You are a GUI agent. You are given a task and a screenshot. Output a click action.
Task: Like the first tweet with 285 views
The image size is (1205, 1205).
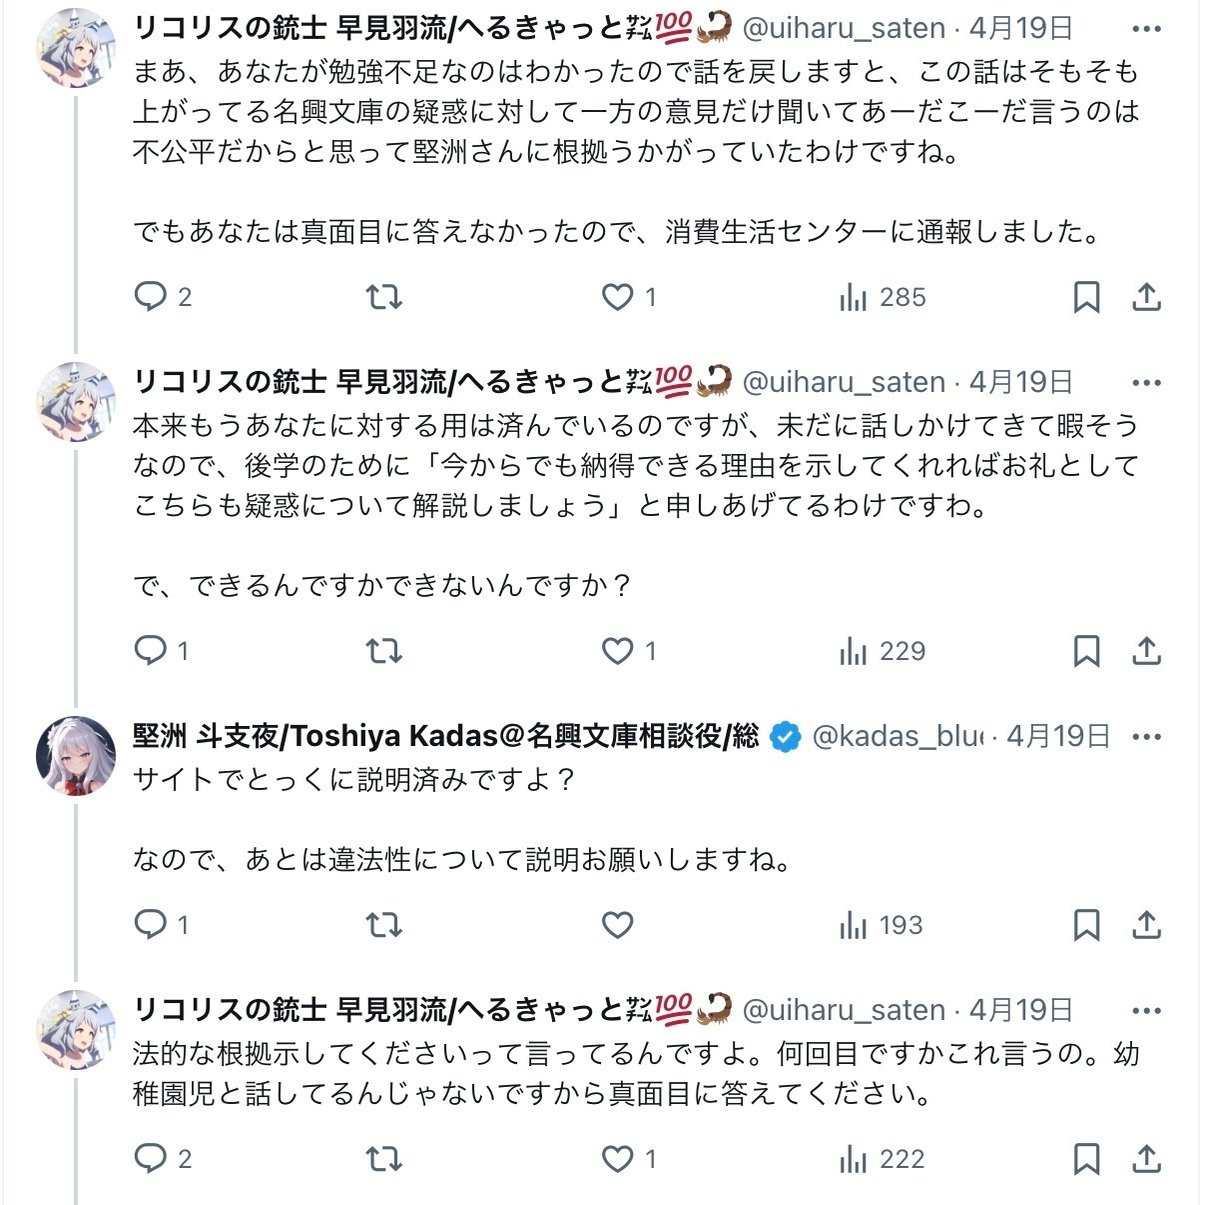[618, 297]
